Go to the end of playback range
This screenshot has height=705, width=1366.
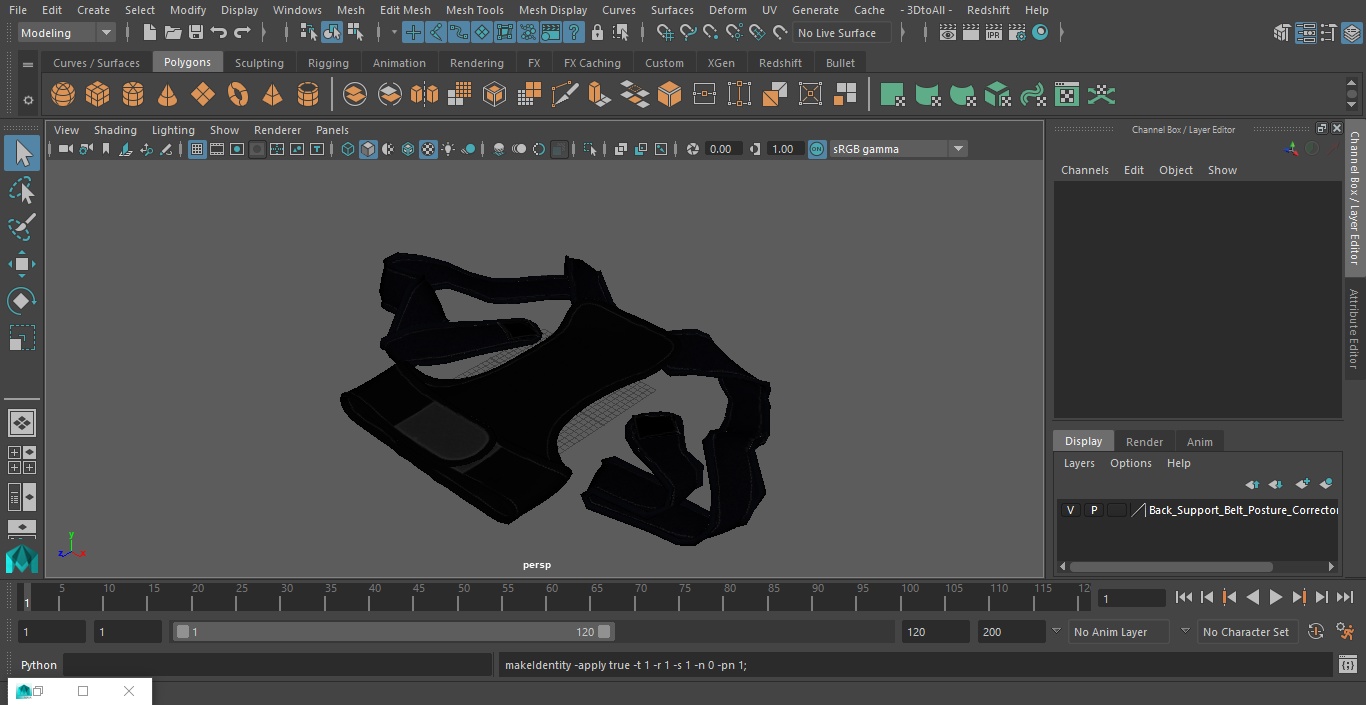coord(1345,597)
